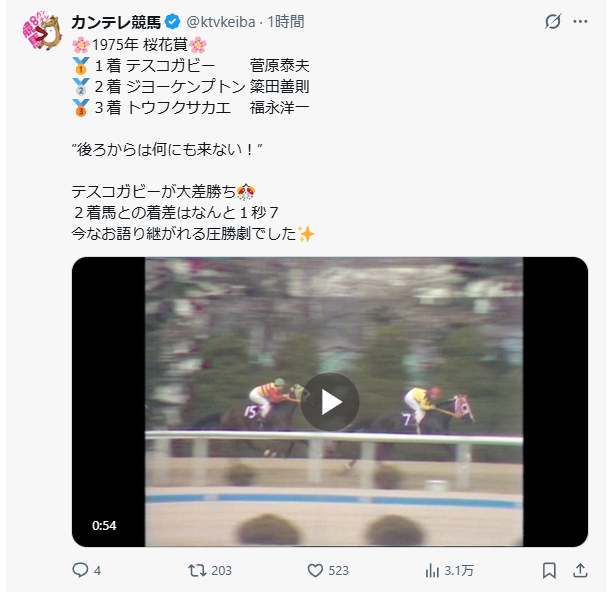Click the share upload icon

pos(580,571)
